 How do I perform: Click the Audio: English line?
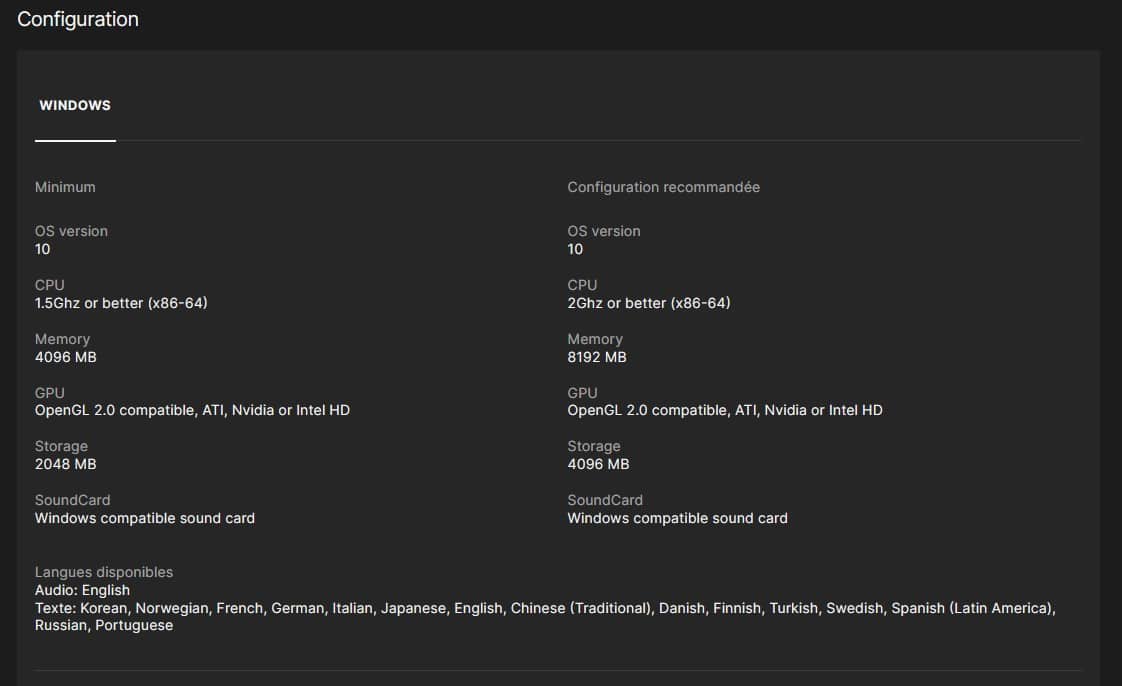click(82, 590)
